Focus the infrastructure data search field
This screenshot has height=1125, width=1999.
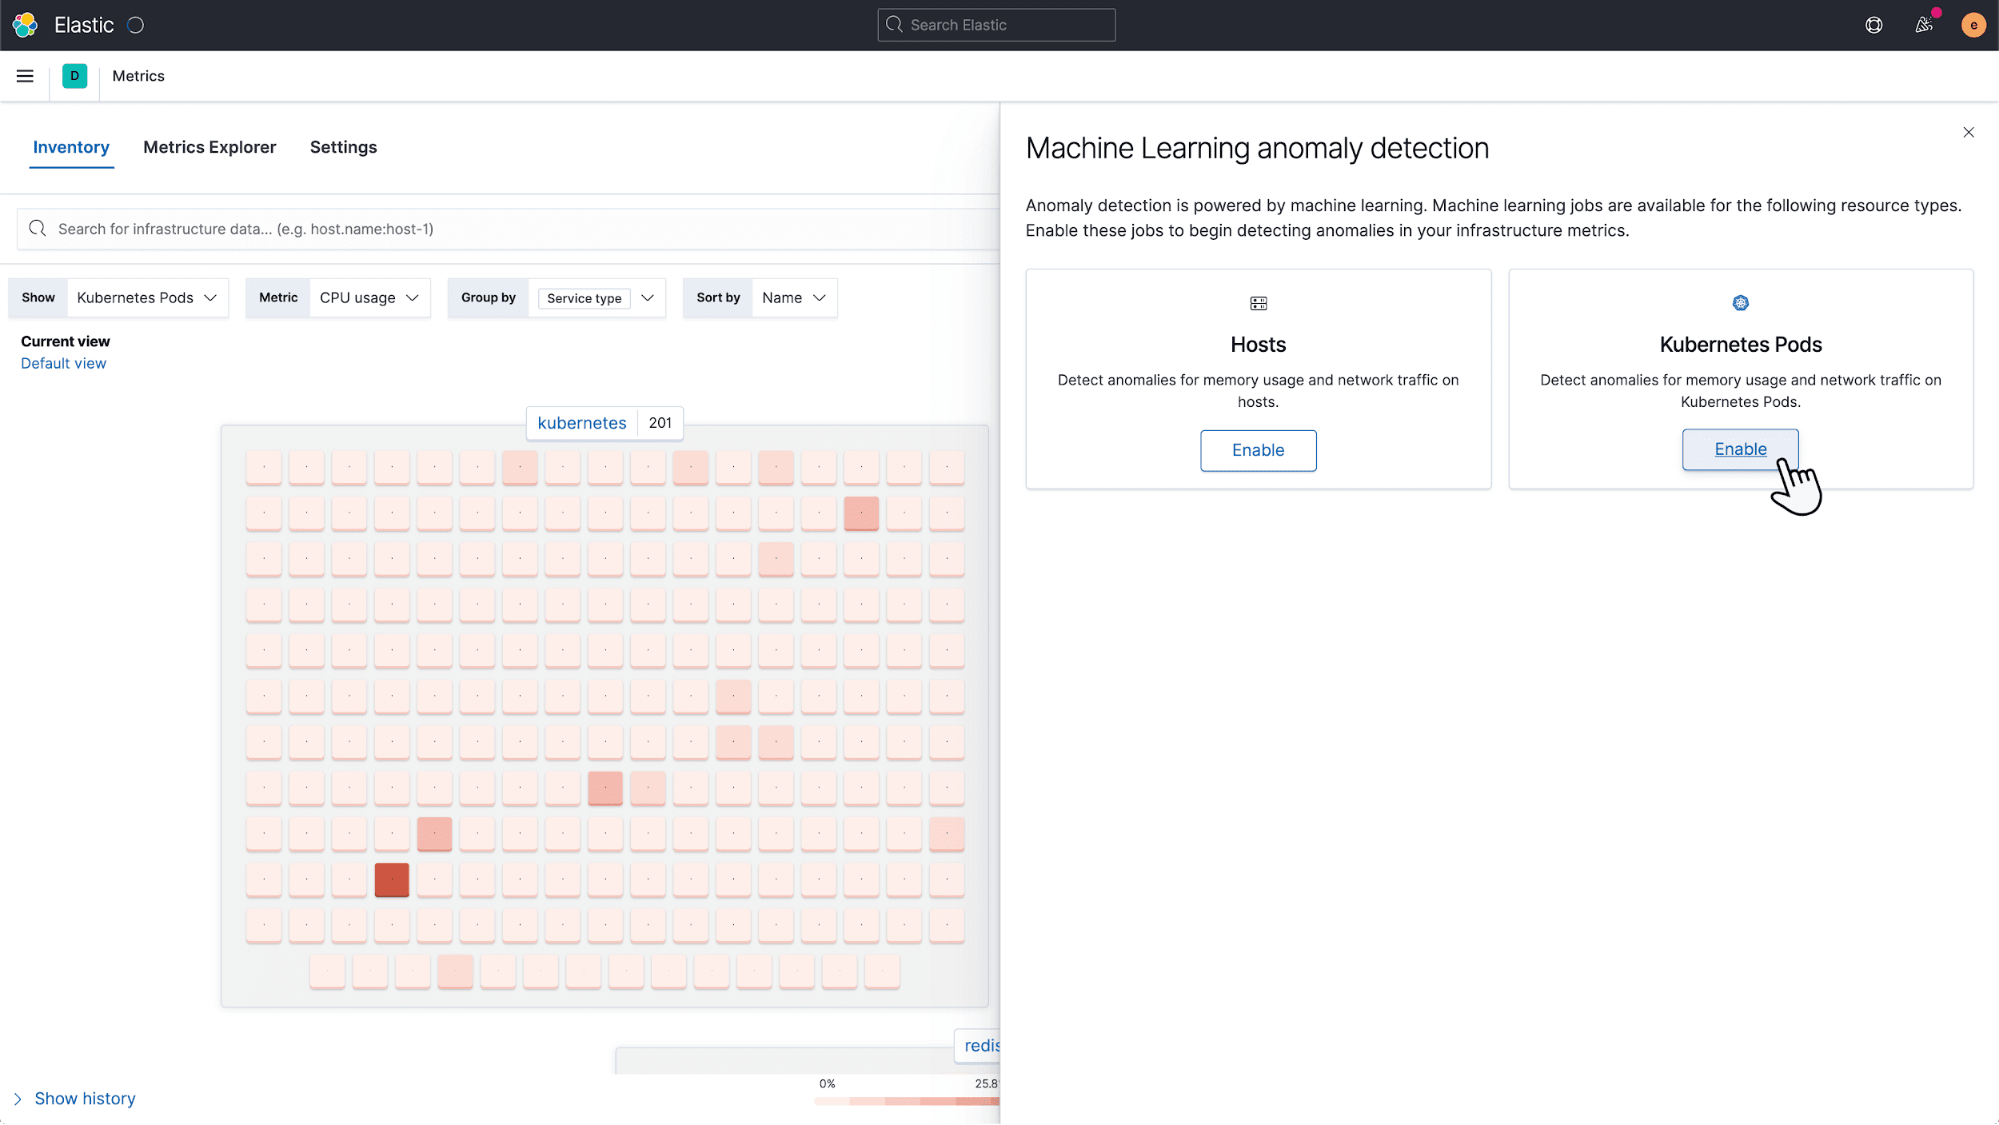pos(508,229)
